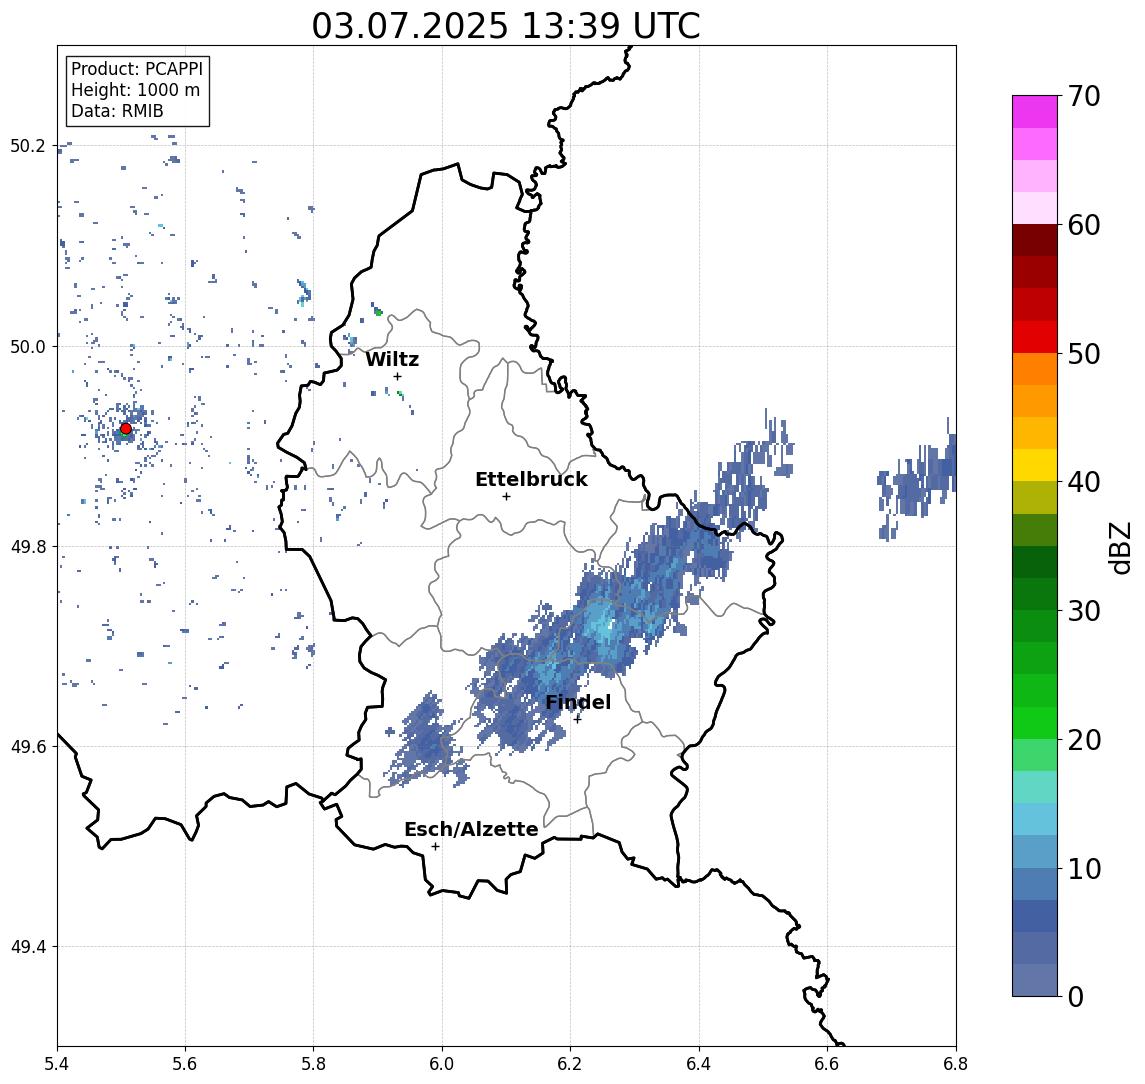The height and width of the screenshot is (1084, 1145).
Task: Click the orange colorbar segment below 50
Action: pos(1035,370)
